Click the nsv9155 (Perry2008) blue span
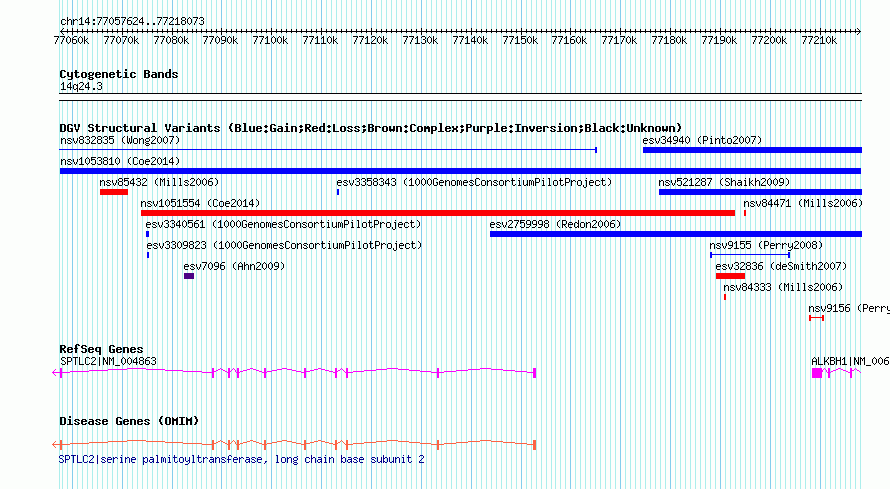 [x=750, y=255]
